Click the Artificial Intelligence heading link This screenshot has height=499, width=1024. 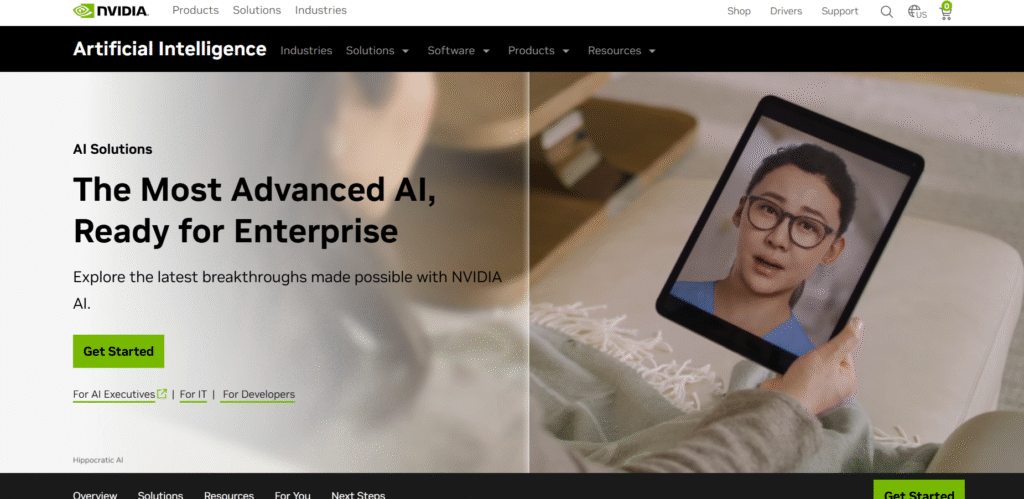click(x=170, y=49)
